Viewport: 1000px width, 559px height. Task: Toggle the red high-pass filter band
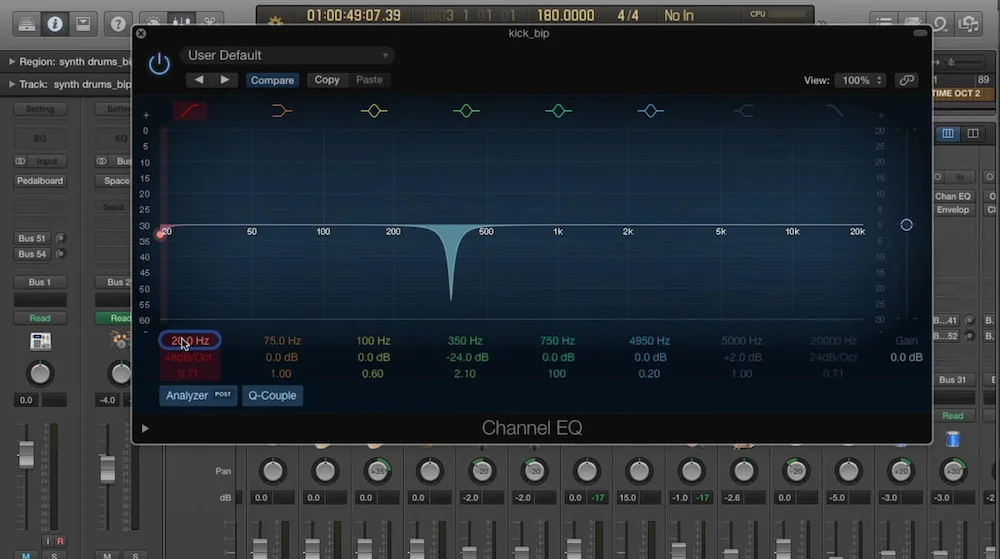point(190,111)
